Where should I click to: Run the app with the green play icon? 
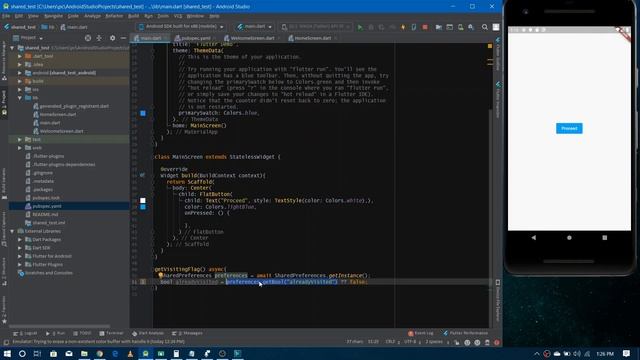tap(360, 27)
